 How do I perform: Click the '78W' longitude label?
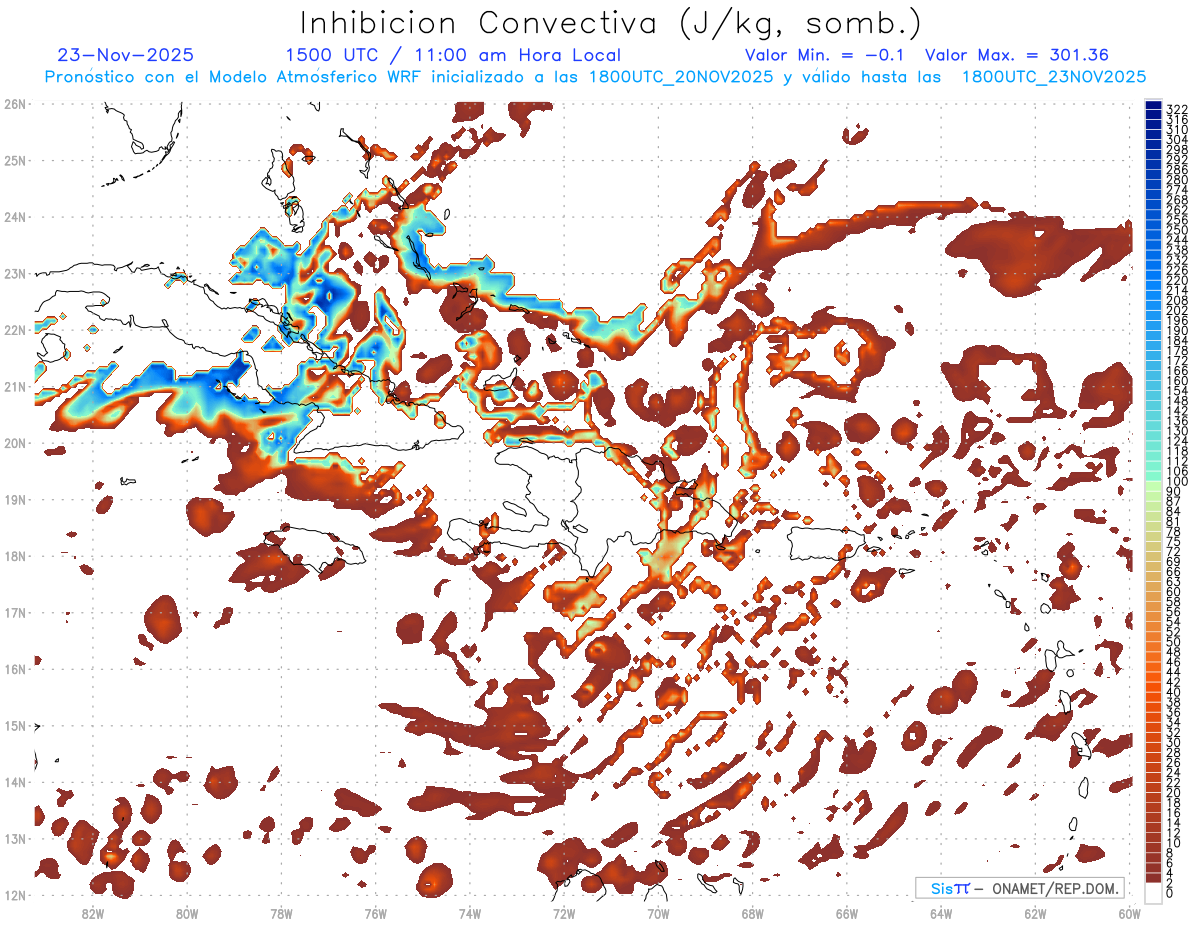point(281,913)
